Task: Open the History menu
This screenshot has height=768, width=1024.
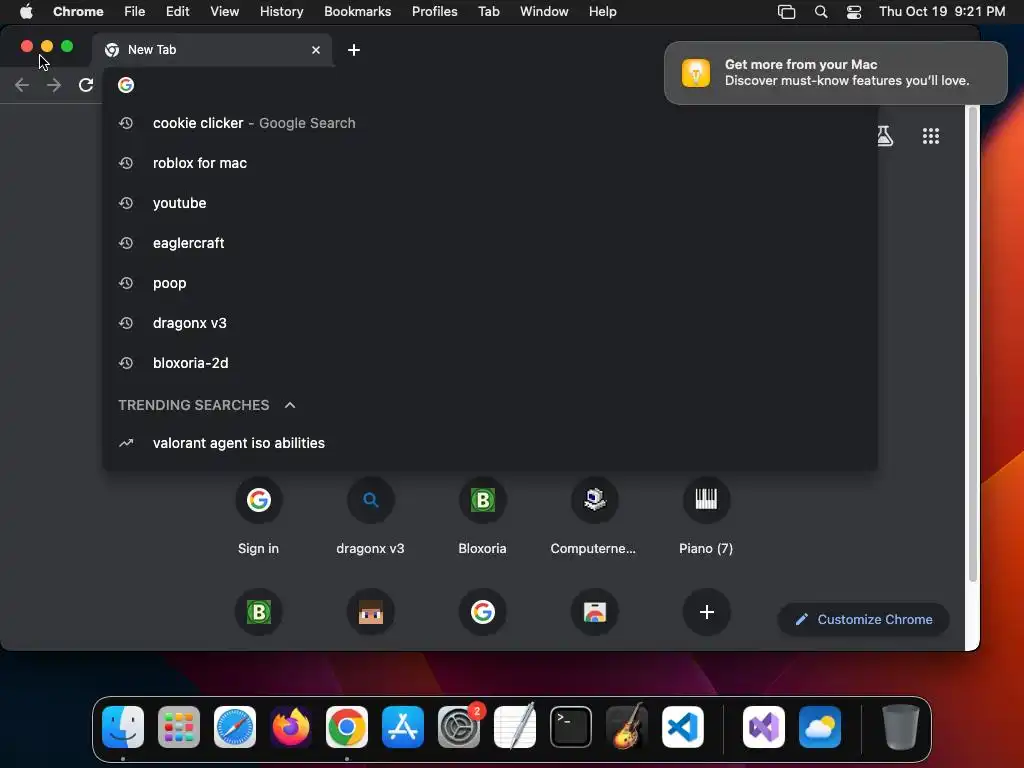Action: click(281, 11)
